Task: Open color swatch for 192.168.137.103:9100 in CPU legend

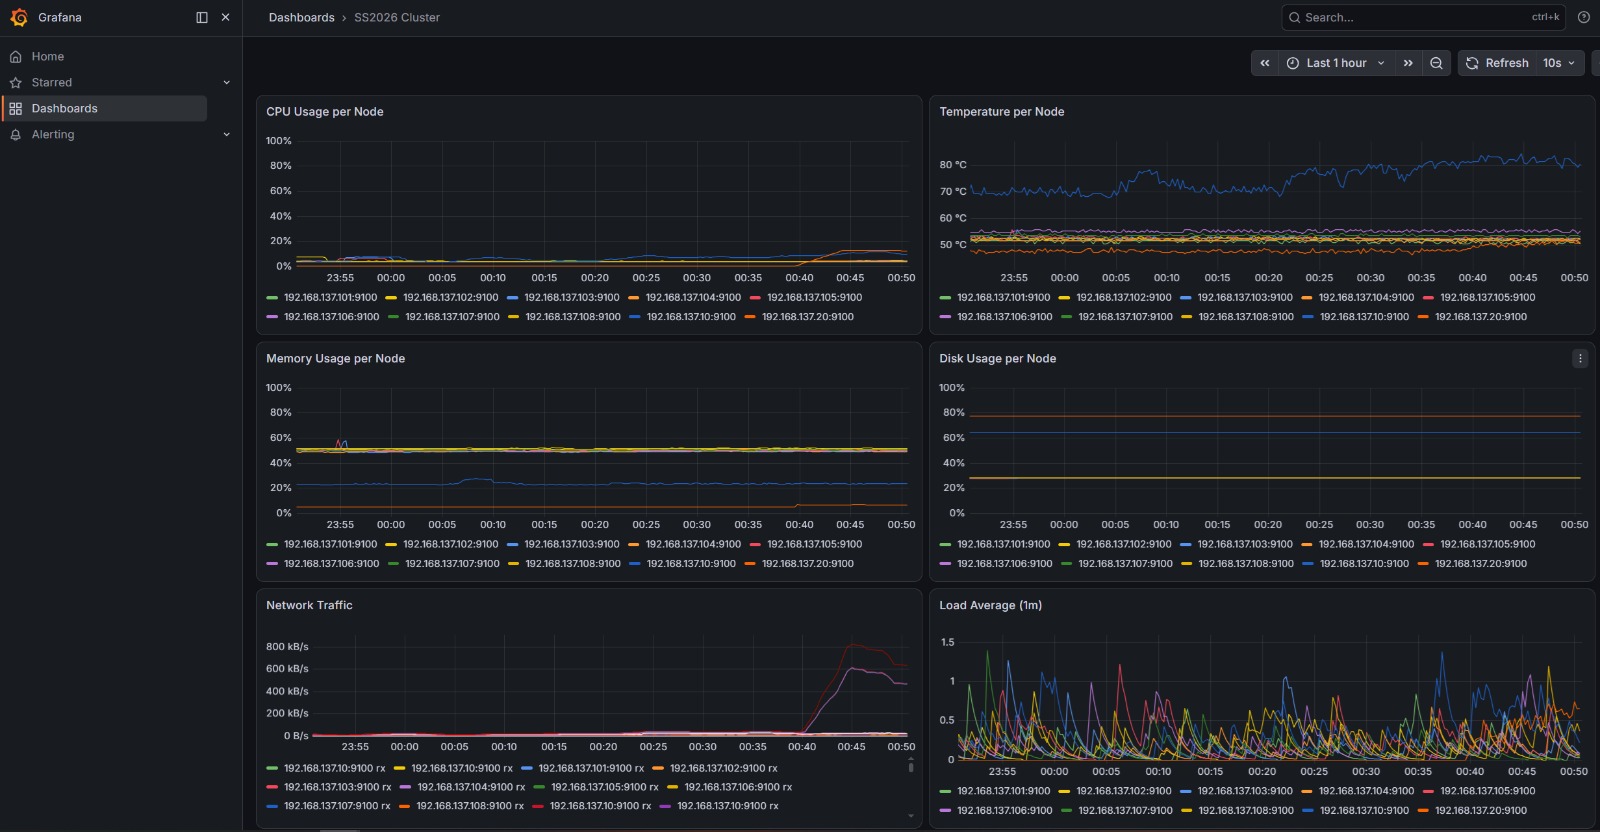Action: pos(513,298)
